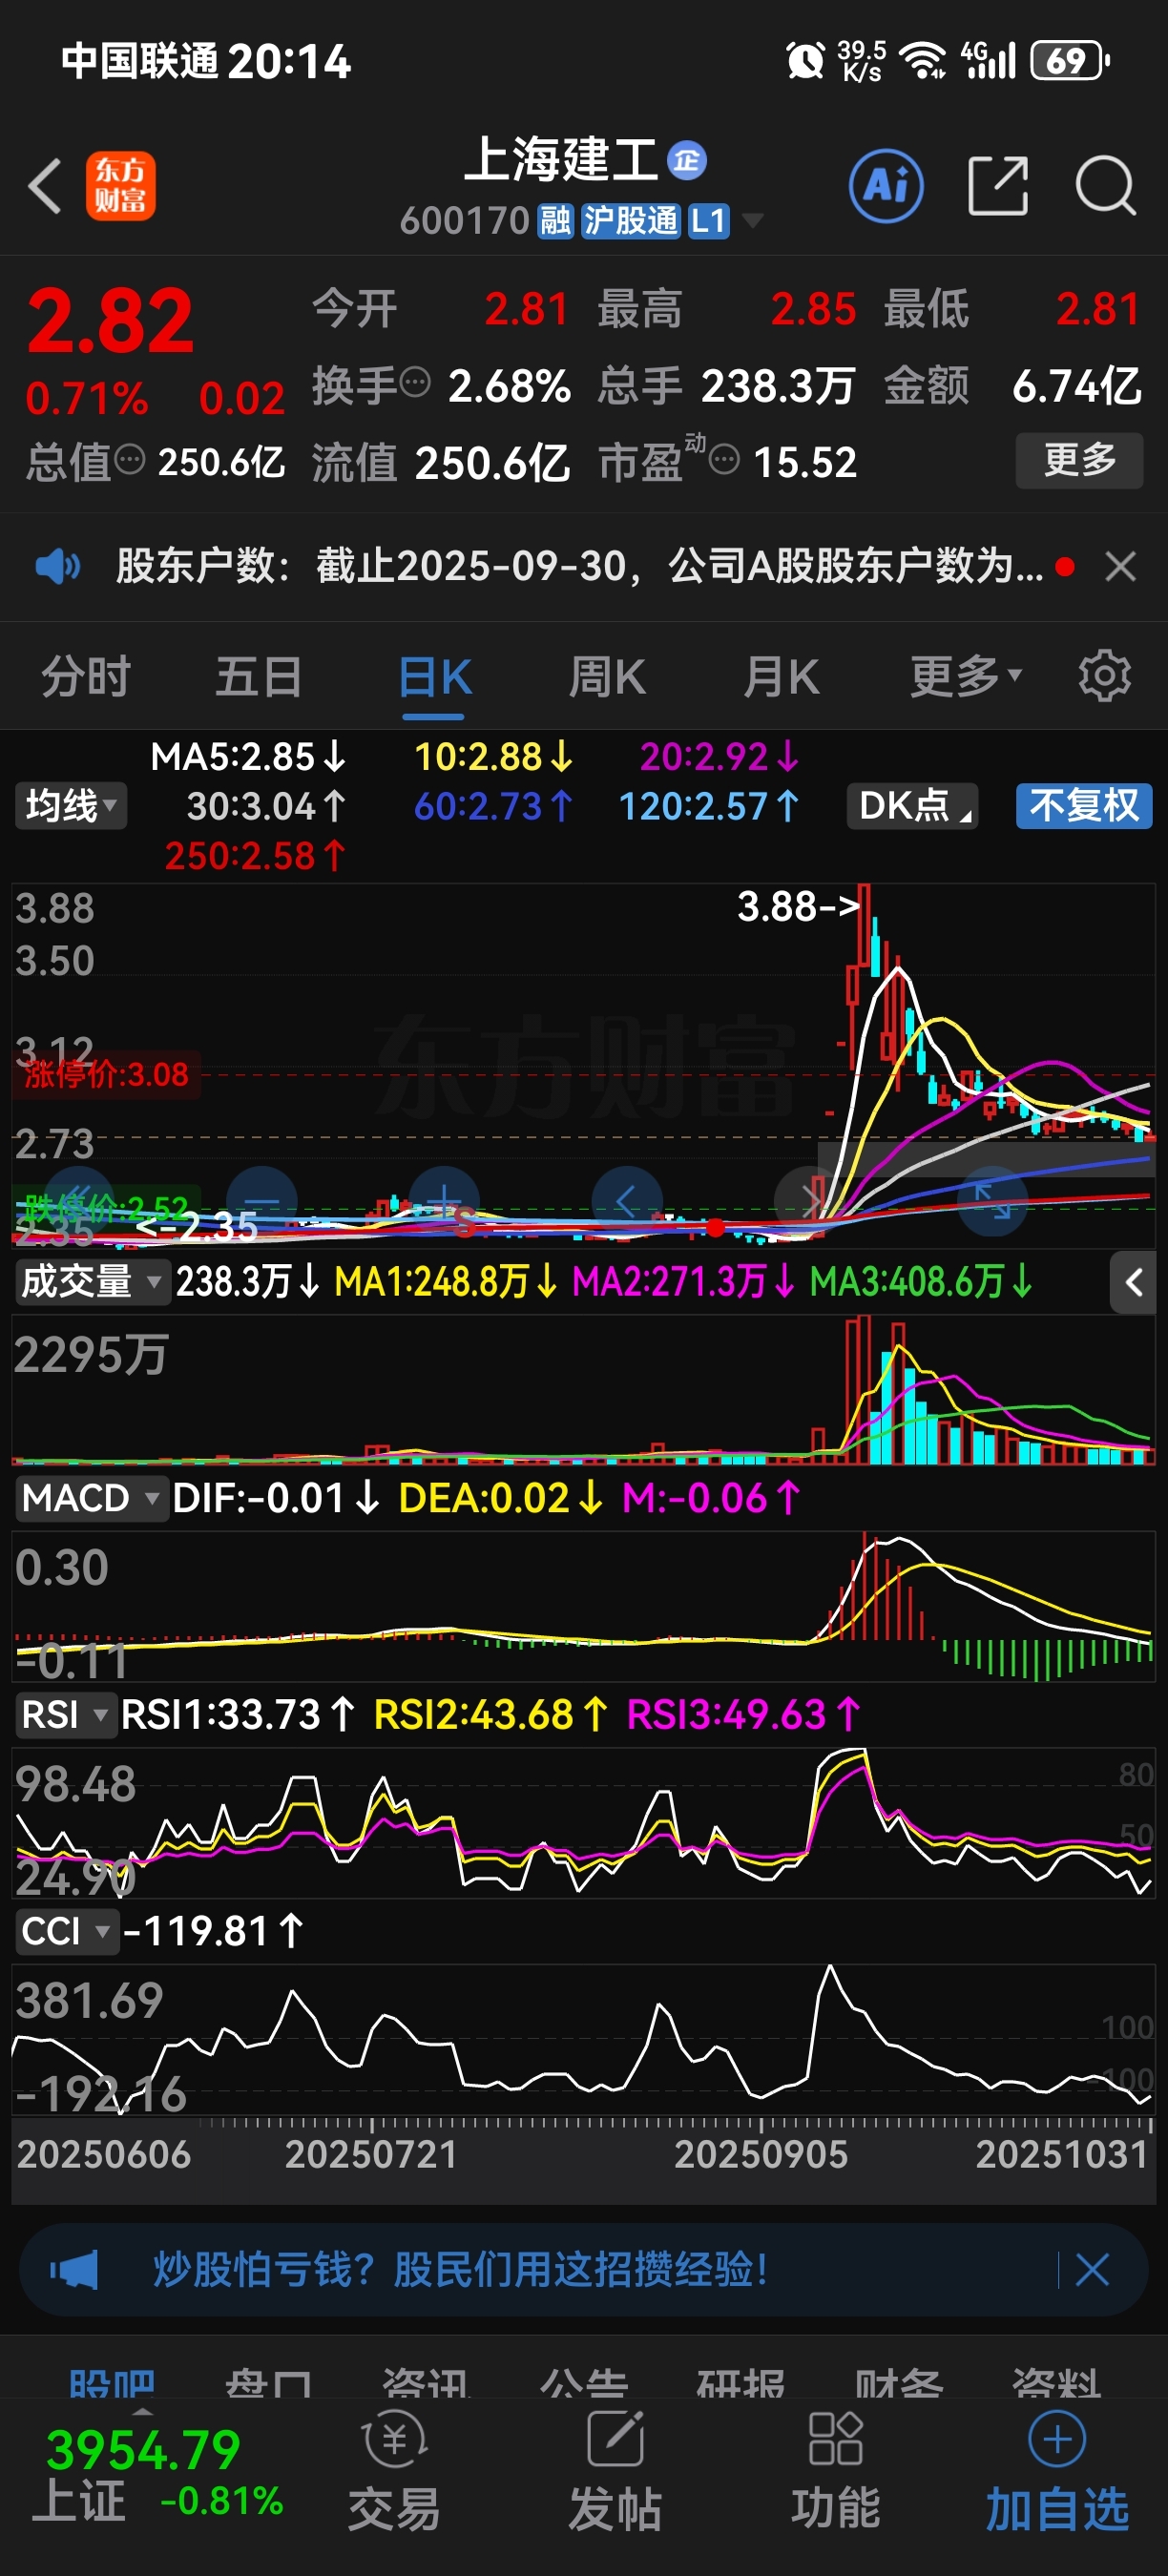Tap the 融 margin badge
1168x2576 pixels.
point(556,221)
